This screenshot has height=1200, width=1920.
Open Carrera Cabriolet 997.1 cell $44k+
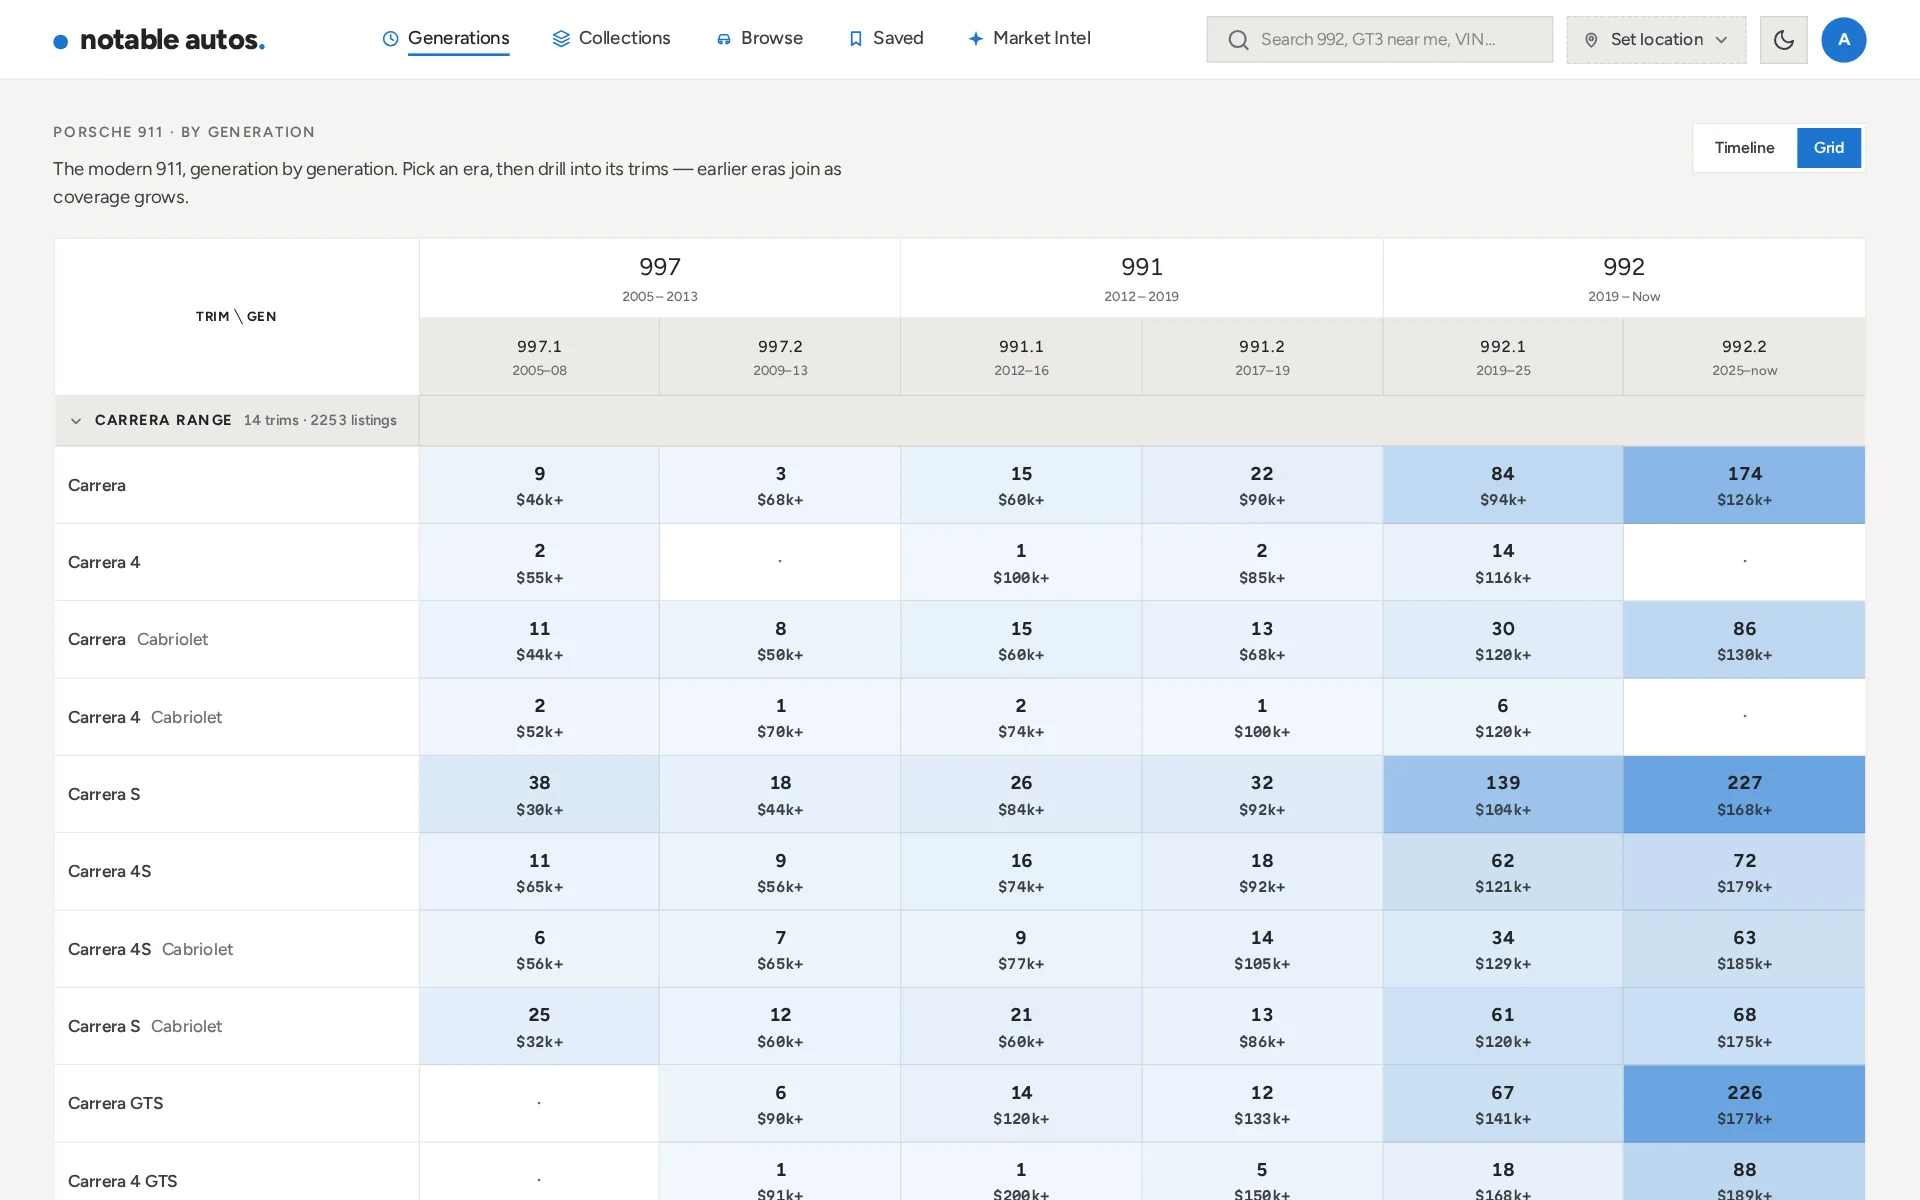click(540, 640)
